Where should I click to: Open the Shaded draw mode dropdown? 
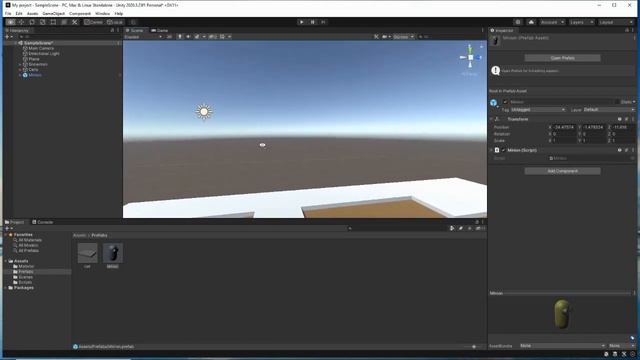143,37
